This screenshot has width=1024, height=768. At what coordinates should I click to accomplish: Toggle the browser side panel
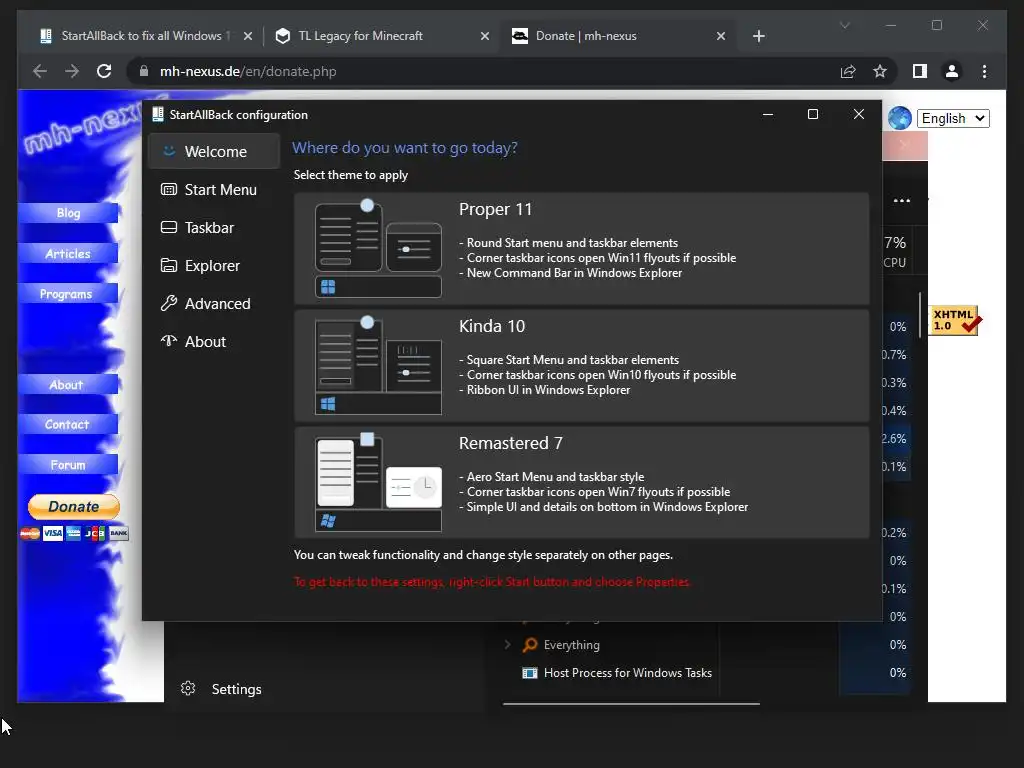920,71
